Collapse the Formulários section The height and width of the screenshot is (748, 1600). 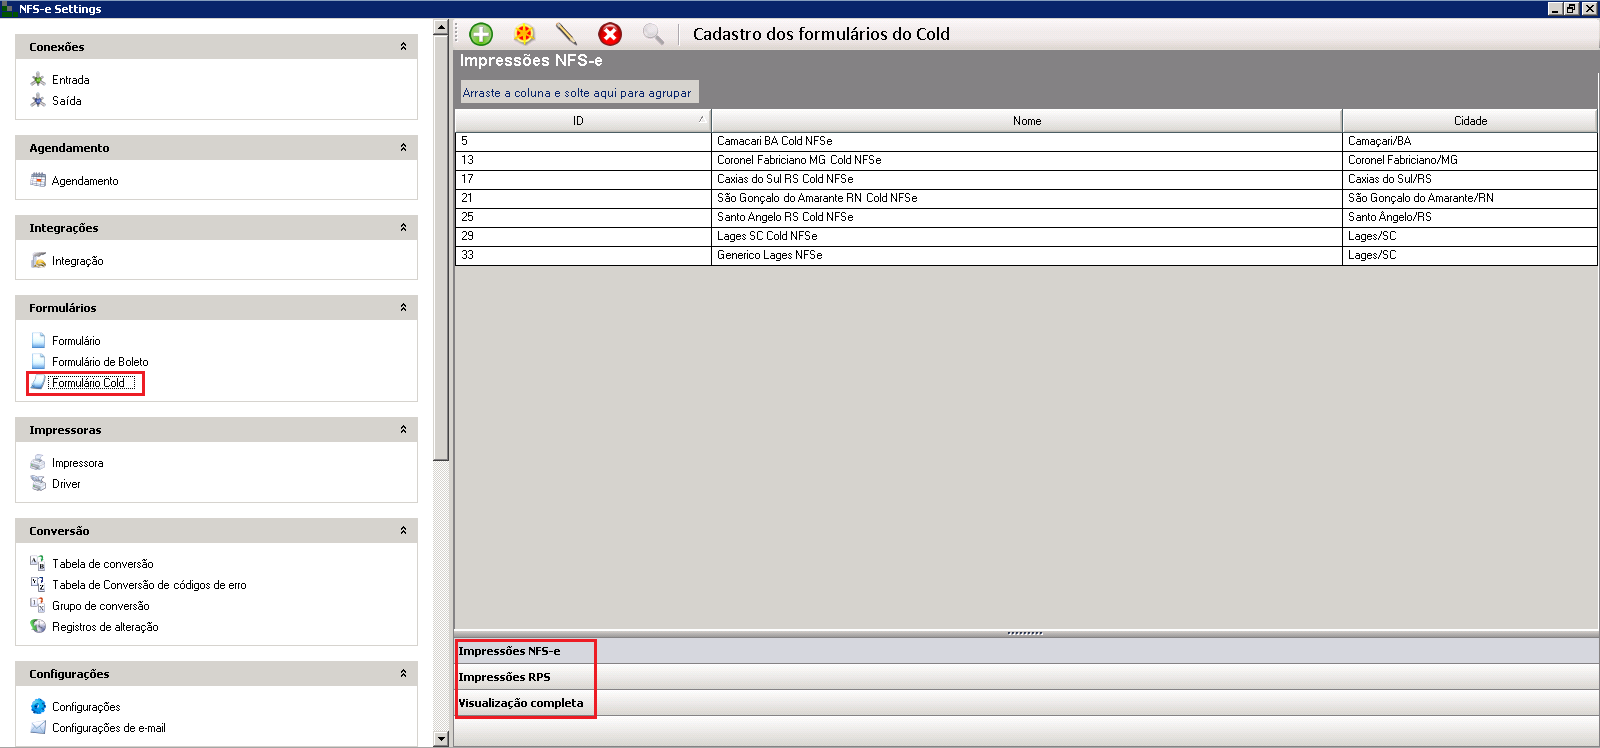coord(403,308)
